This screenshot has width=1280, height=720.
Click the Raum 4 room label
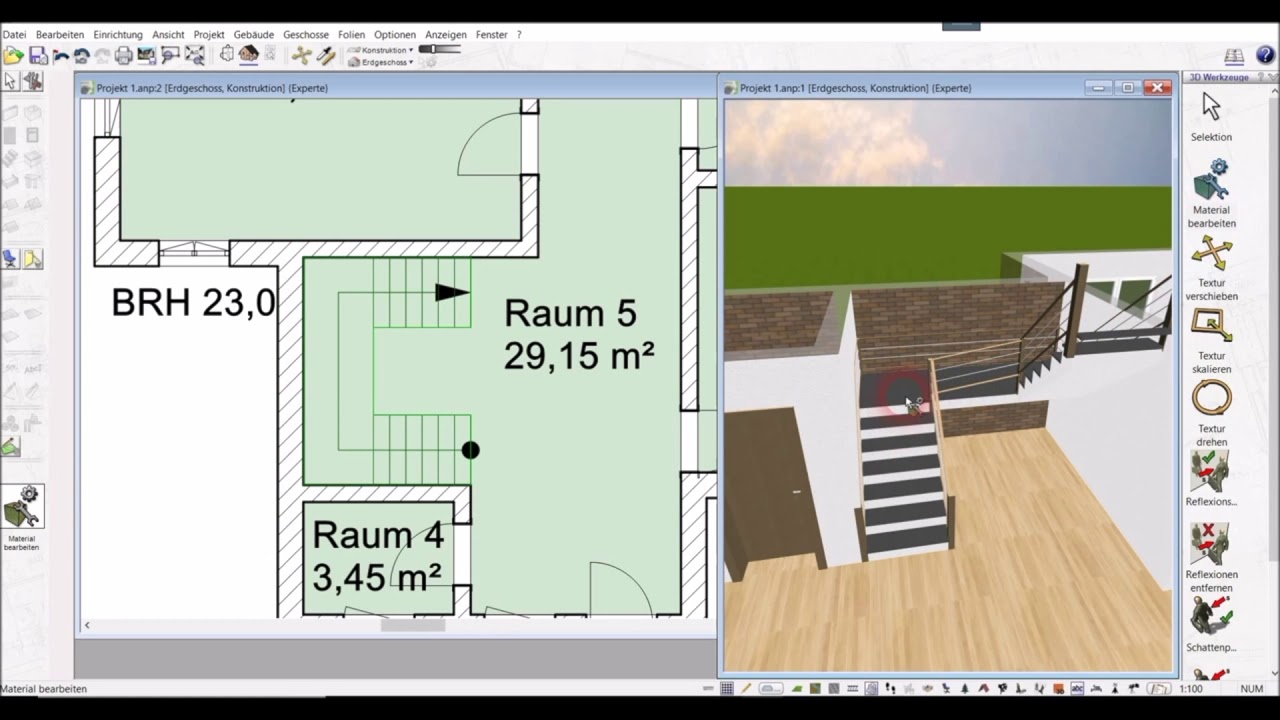pos(377,535)
